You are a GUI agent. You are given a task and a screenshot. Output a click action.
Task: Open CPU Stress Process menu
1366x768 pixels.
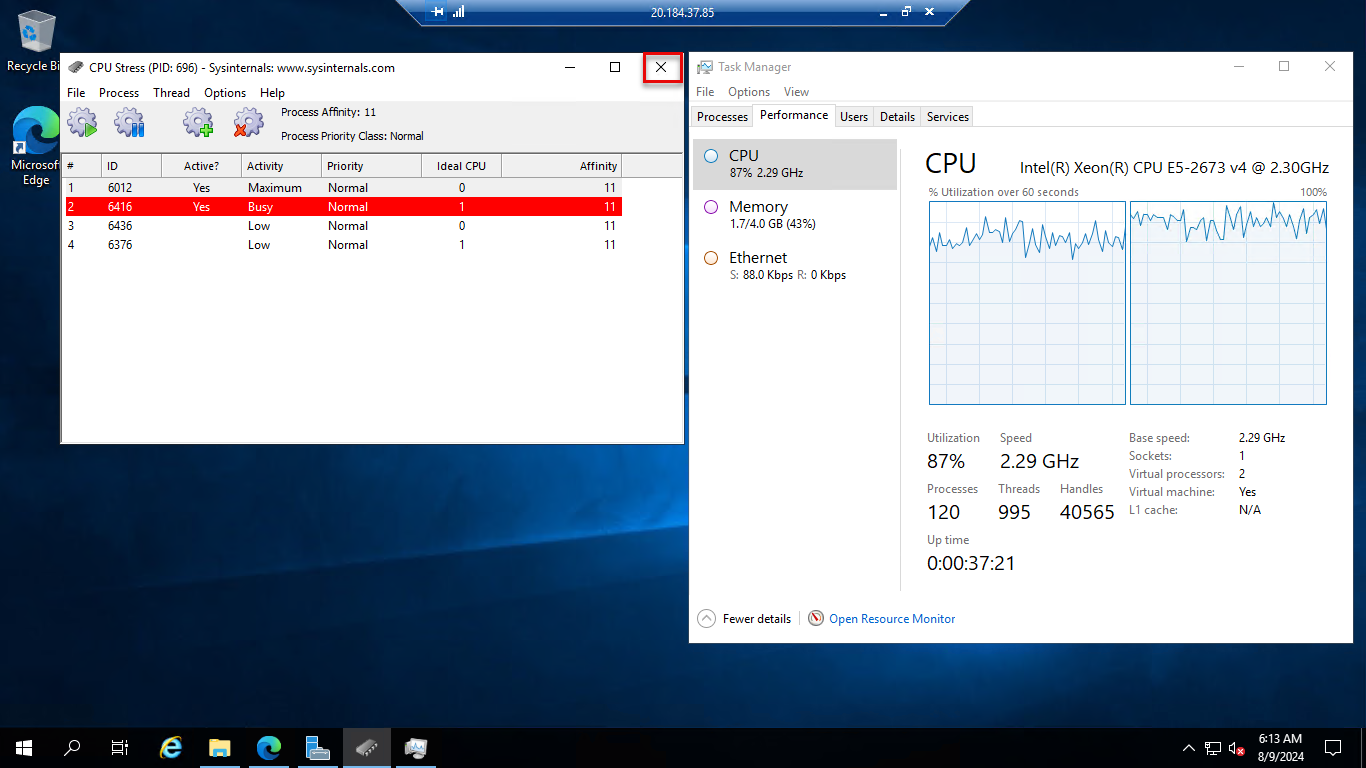[x=119, y=93]
